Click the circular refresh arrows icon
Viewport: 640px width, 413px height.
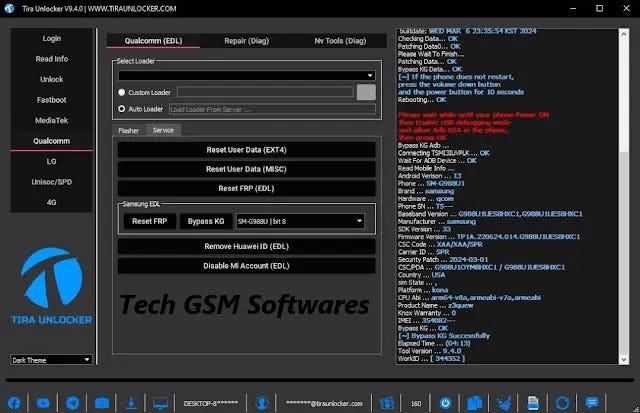click(x=562, y=403)
